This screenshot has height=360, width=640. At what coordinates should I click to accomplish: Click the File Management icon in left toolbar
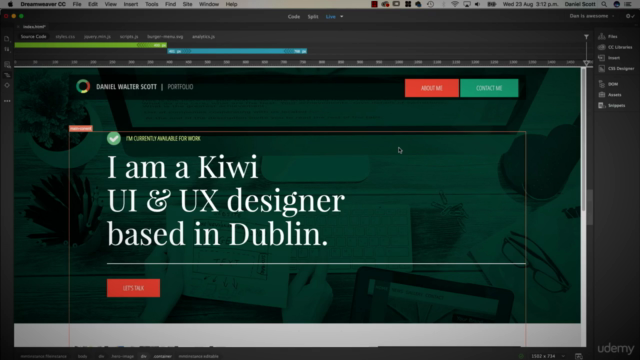point(7,49)
